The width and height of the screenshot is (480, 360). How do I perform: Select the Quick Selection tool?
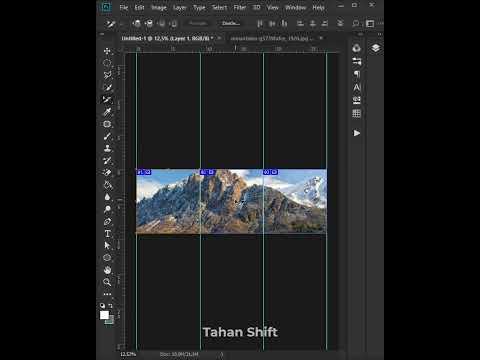click(x=107, y=87)
